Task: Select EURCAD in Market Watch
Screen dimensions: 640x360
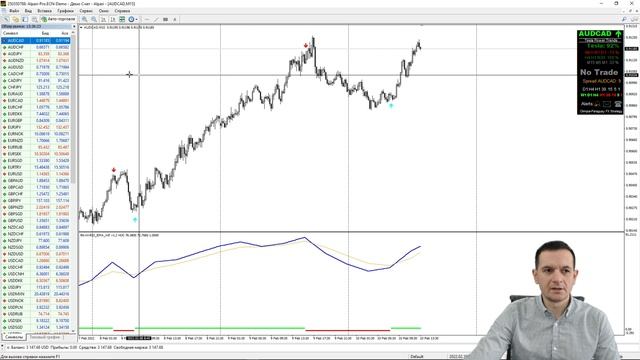Action: (36, 100)
